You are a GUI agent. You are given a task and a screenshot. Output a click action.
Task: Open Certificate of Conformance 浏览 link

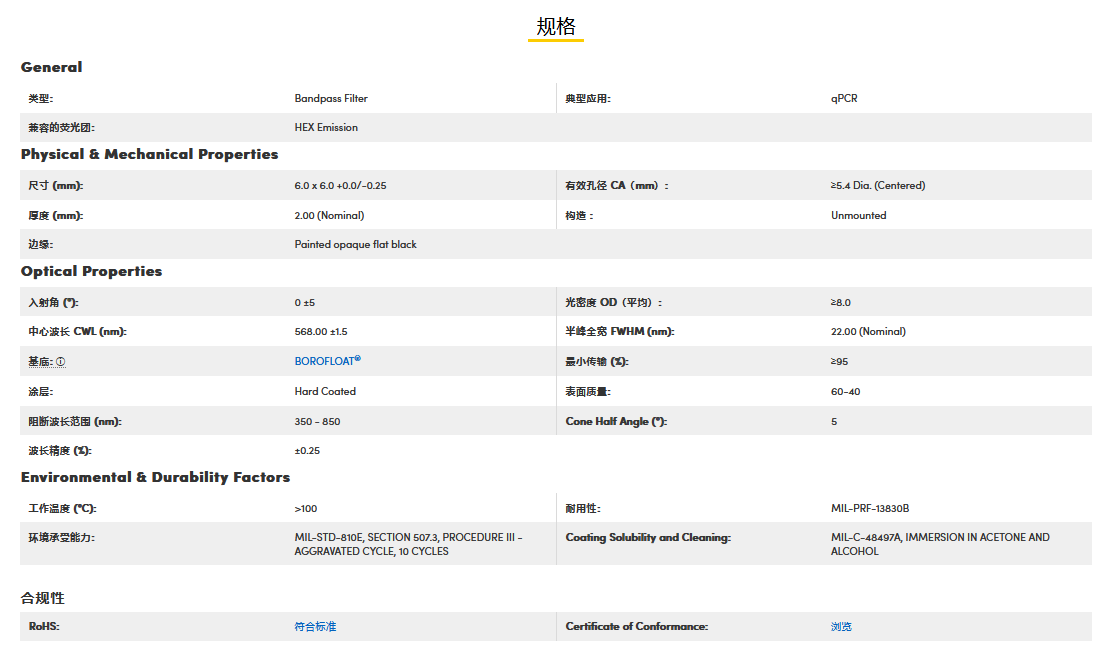tap(841, 626)
